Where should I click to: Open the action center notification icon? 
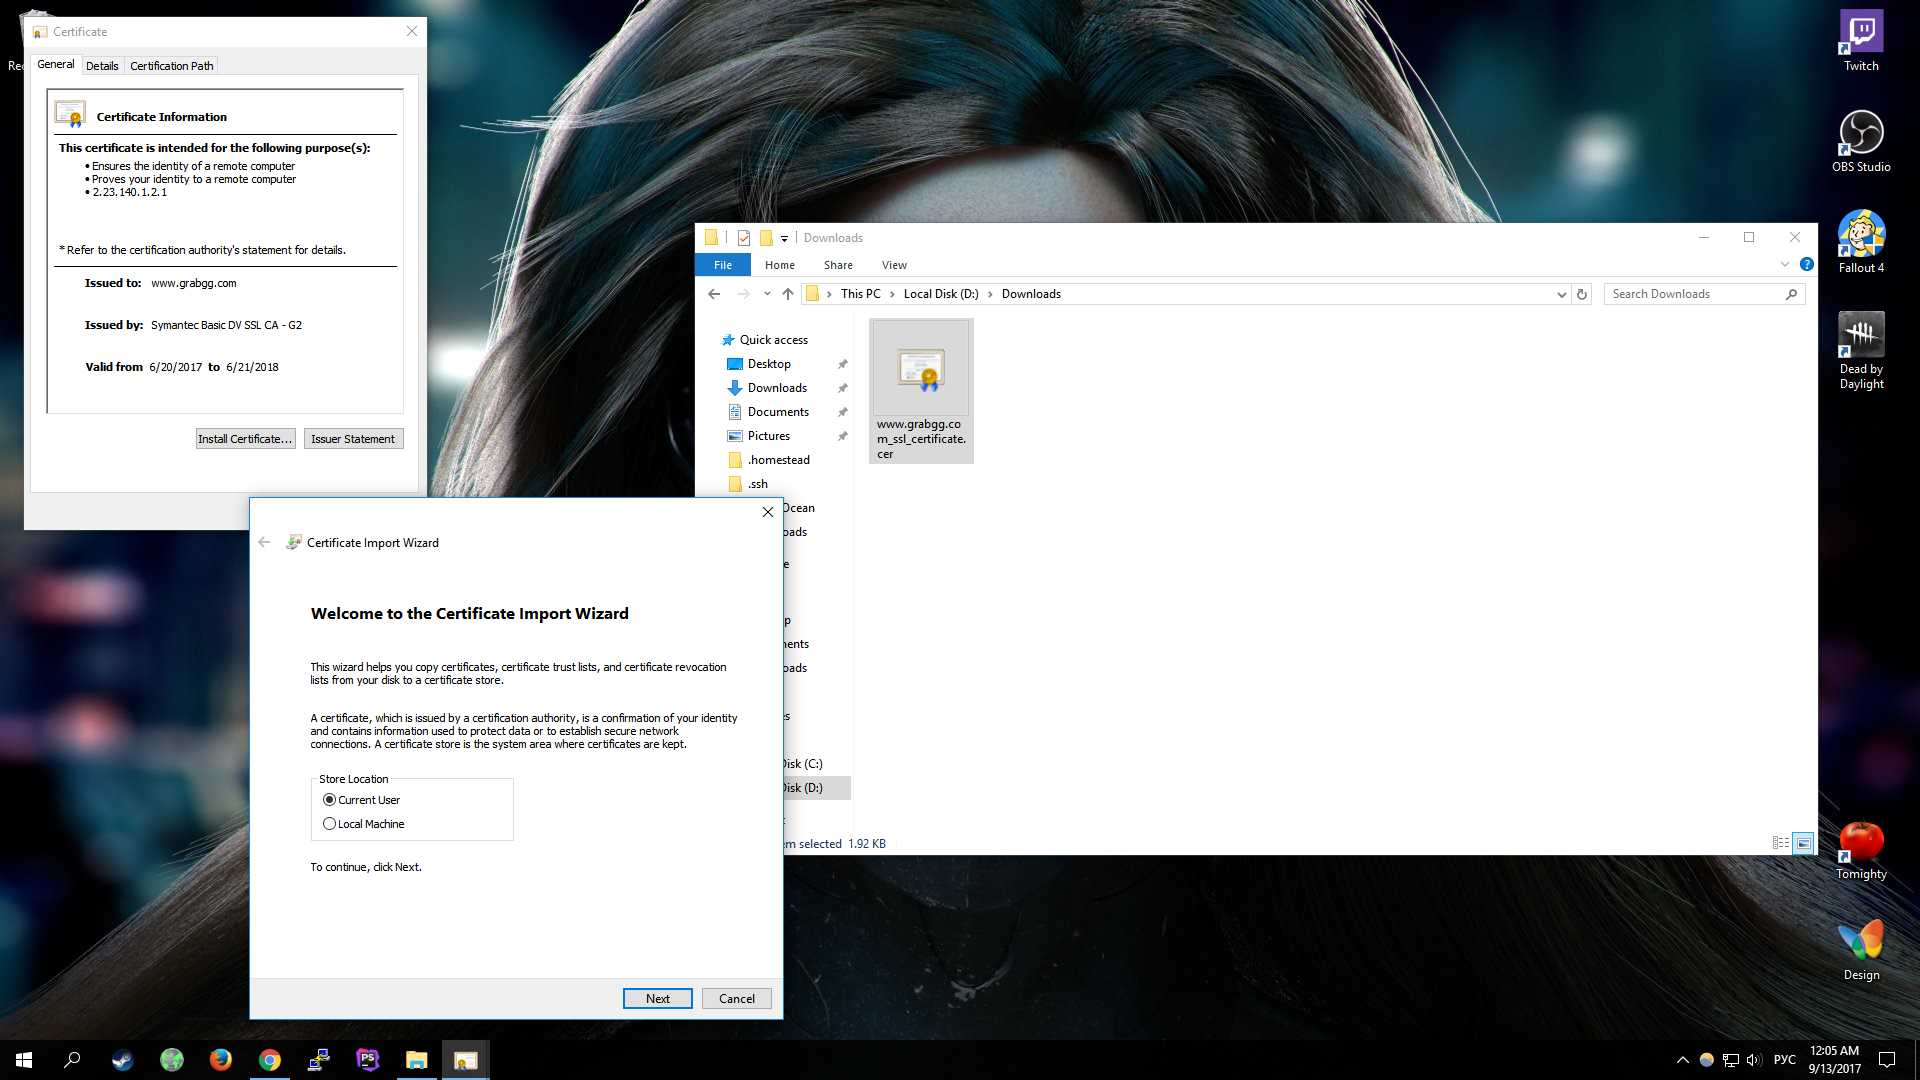[1887, 1060]
